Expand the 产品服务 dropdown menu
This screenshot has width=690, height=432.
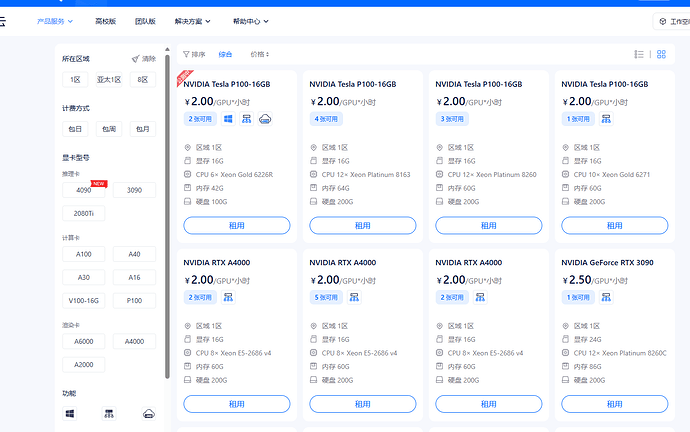pos(55,21)
